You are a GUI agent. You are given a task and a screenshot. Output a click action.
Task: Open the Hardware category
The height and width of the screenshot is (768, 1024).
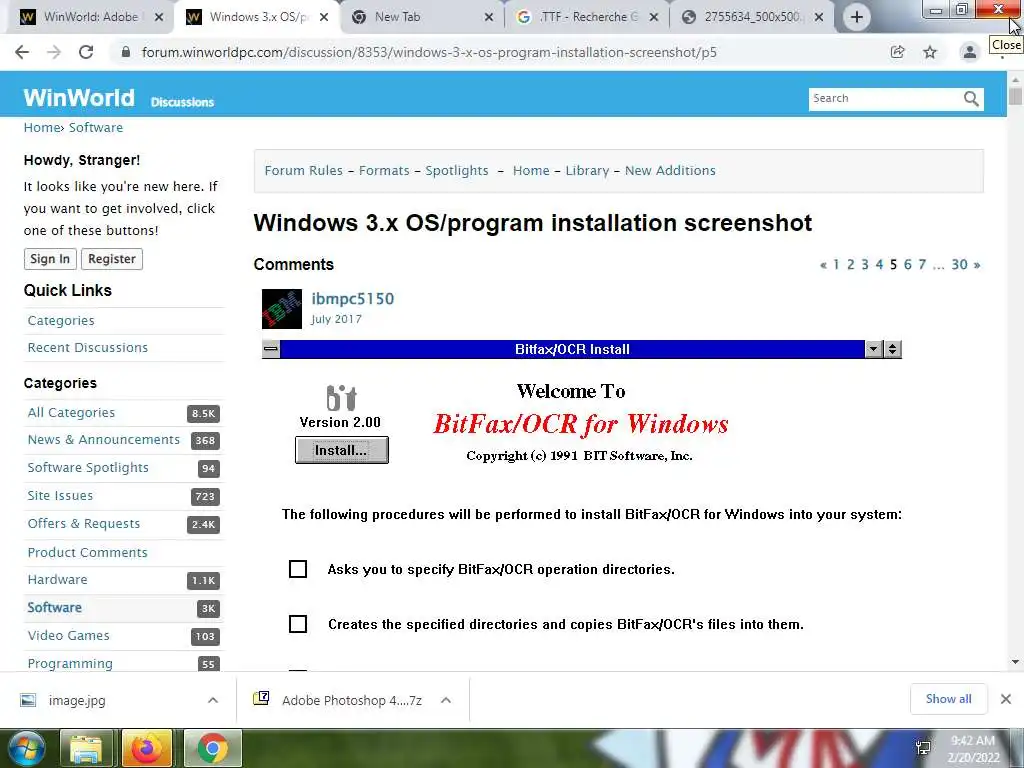pyautogui.click(x=57, y=579)
